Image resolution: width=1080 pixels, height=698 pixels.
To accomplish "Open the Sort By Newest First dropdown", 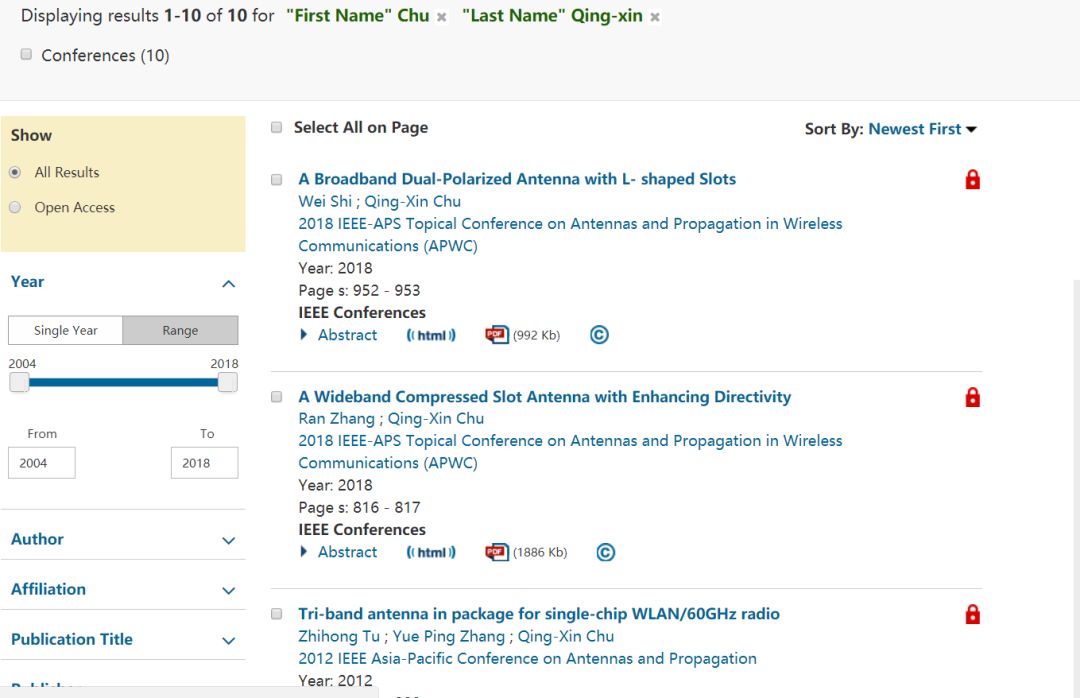I will 921,129.
